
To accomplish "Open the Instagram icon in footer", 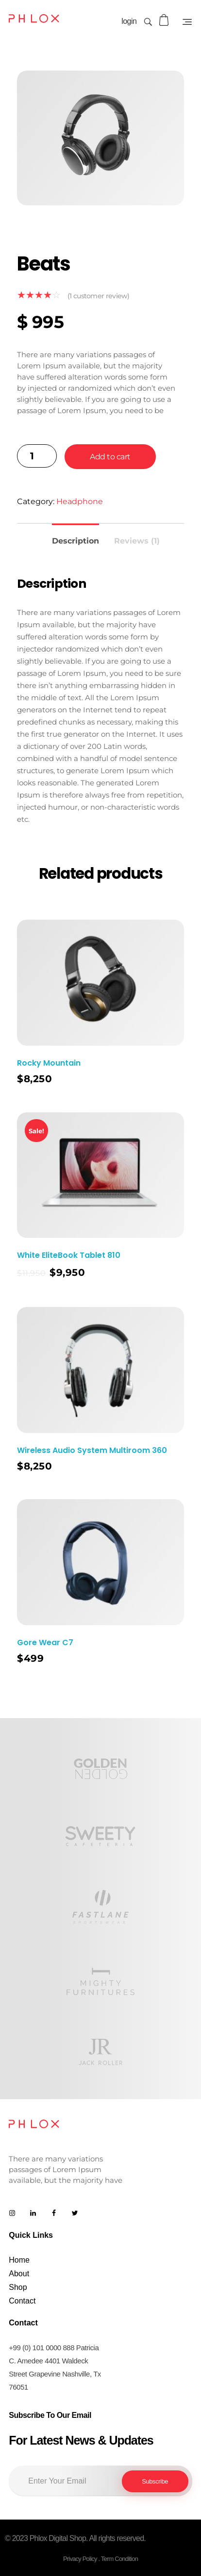I will [x=12, y=2213].
